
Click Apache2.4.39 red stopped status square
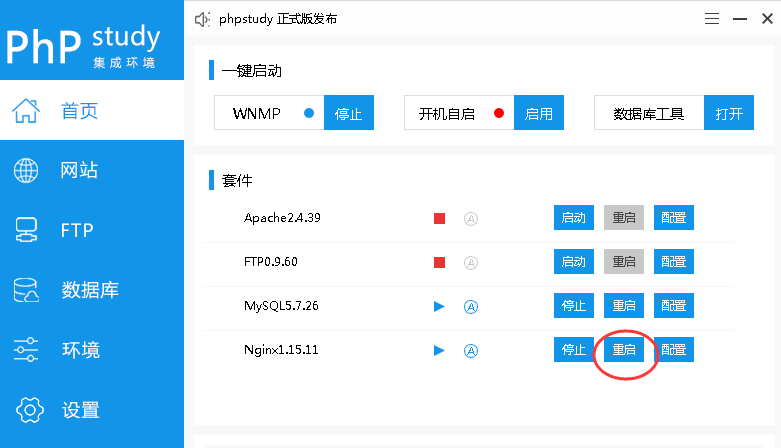click(x=439, y=218)
